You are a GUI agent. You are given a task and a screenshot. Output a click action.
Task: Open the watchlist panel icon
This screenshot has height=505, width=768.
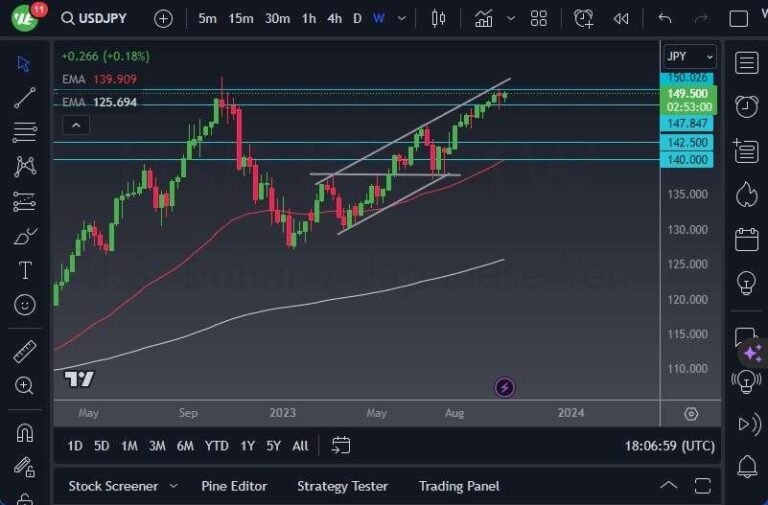click(746, 63)
